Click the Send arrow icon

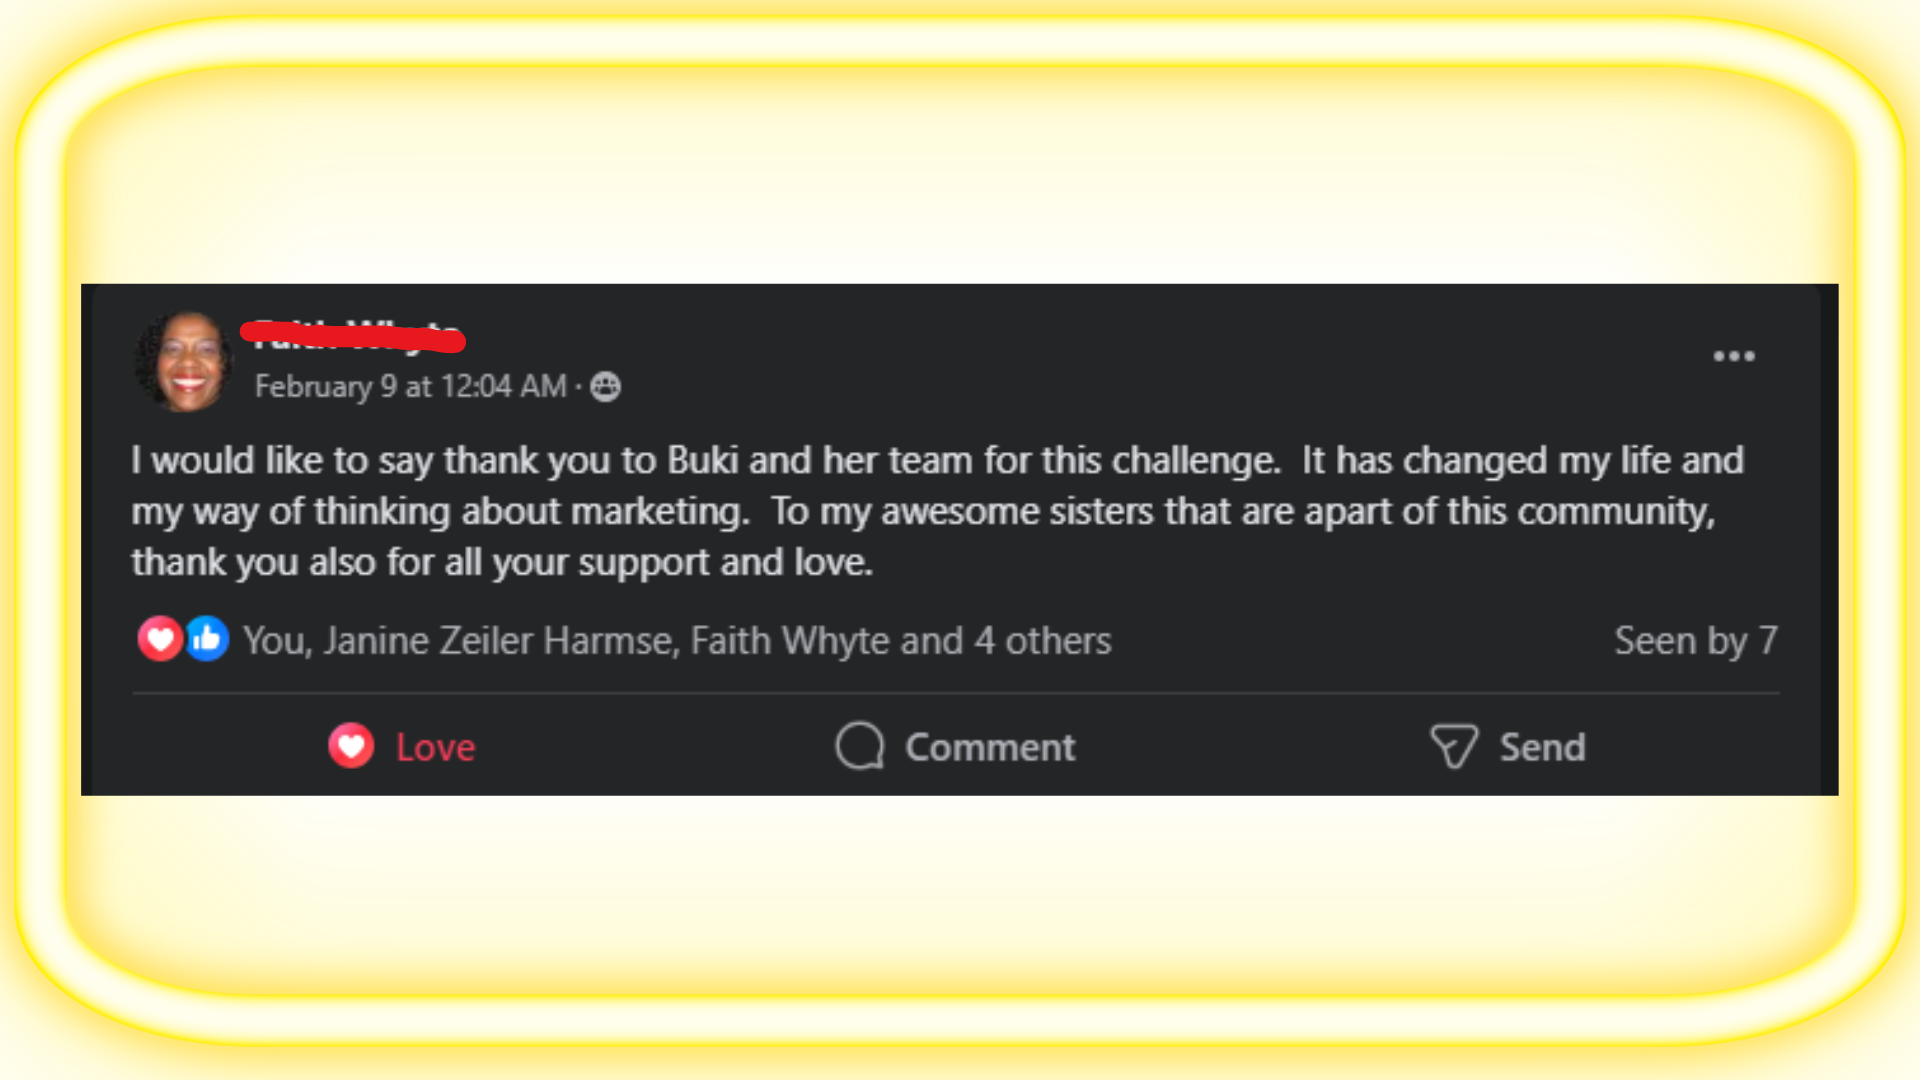(1453, 747)
